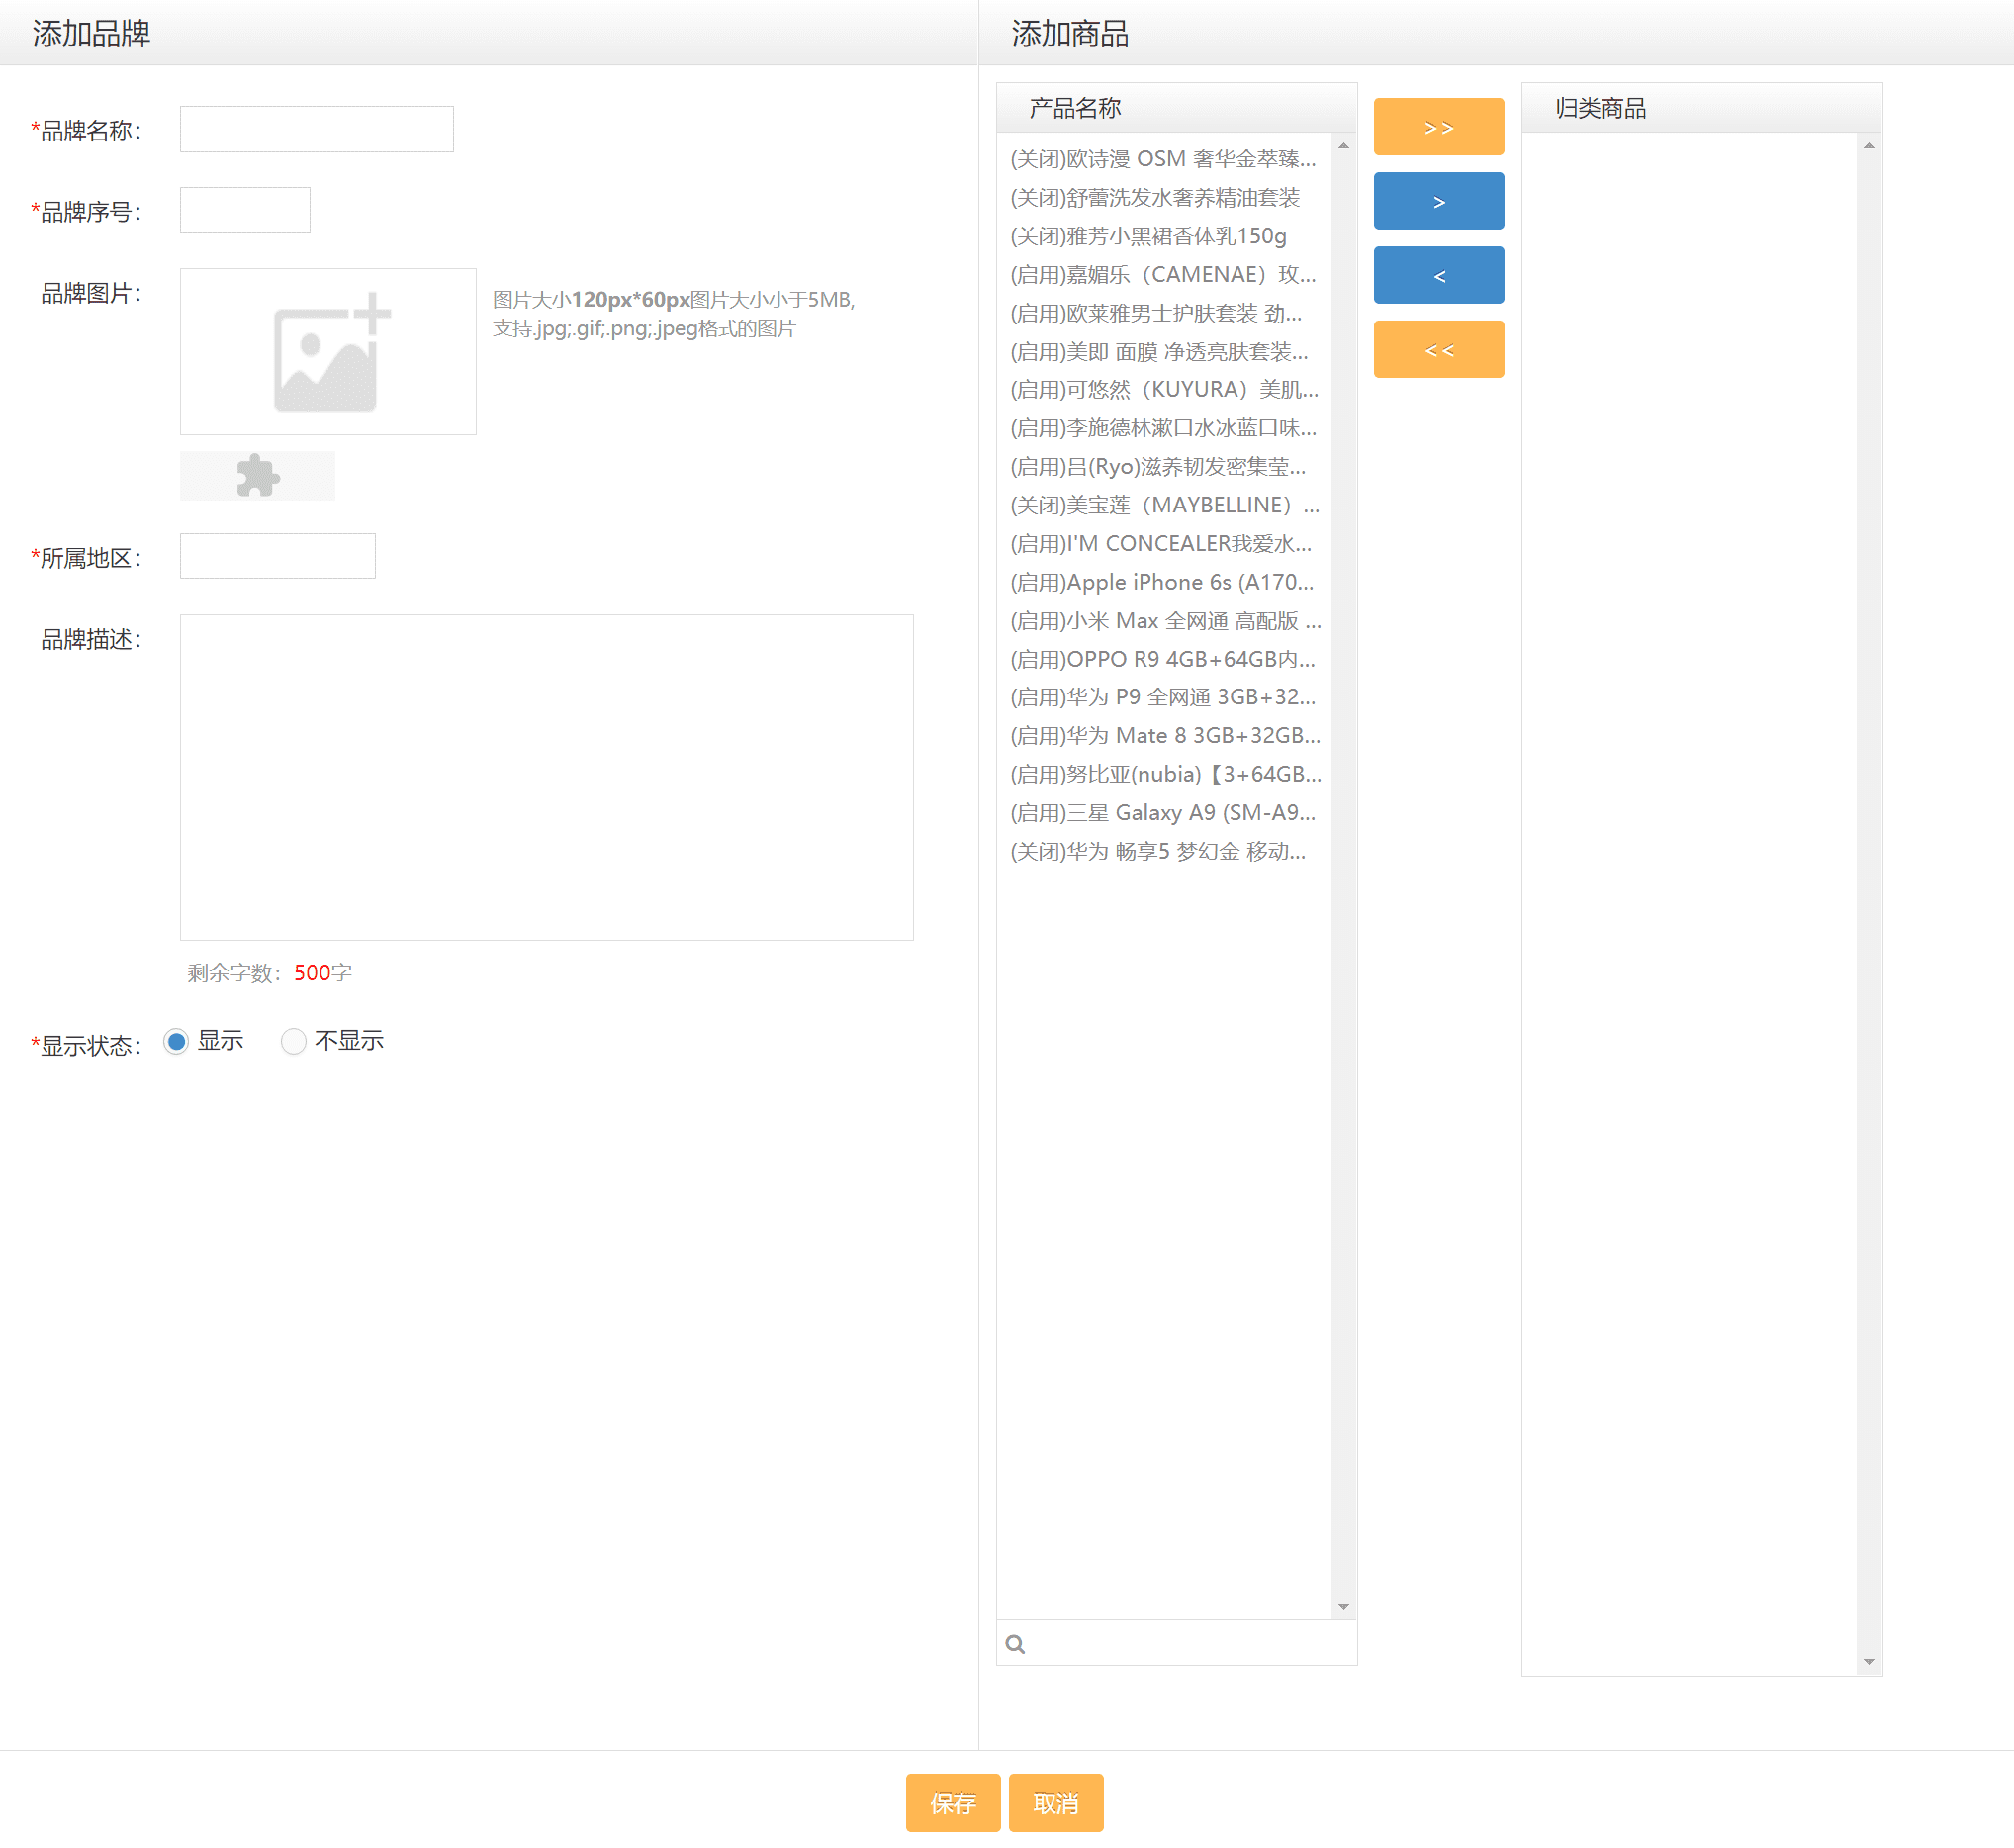The height and width of the screenshot is (1848, 2014).
Task: Remove all products with << button
Action: 1438,349
